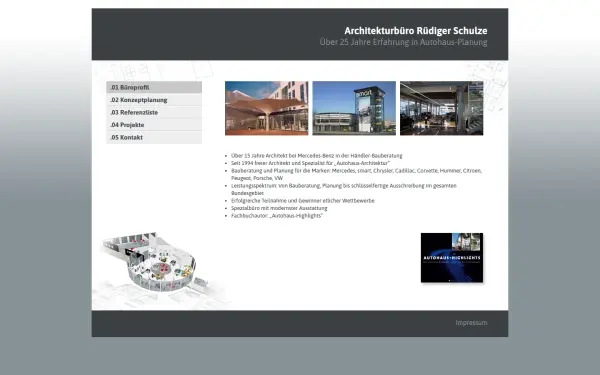The height and width of the screenshot is (375, 600).
Task: Open the .01 Büroprofil menu item
Action: (154, 87)
